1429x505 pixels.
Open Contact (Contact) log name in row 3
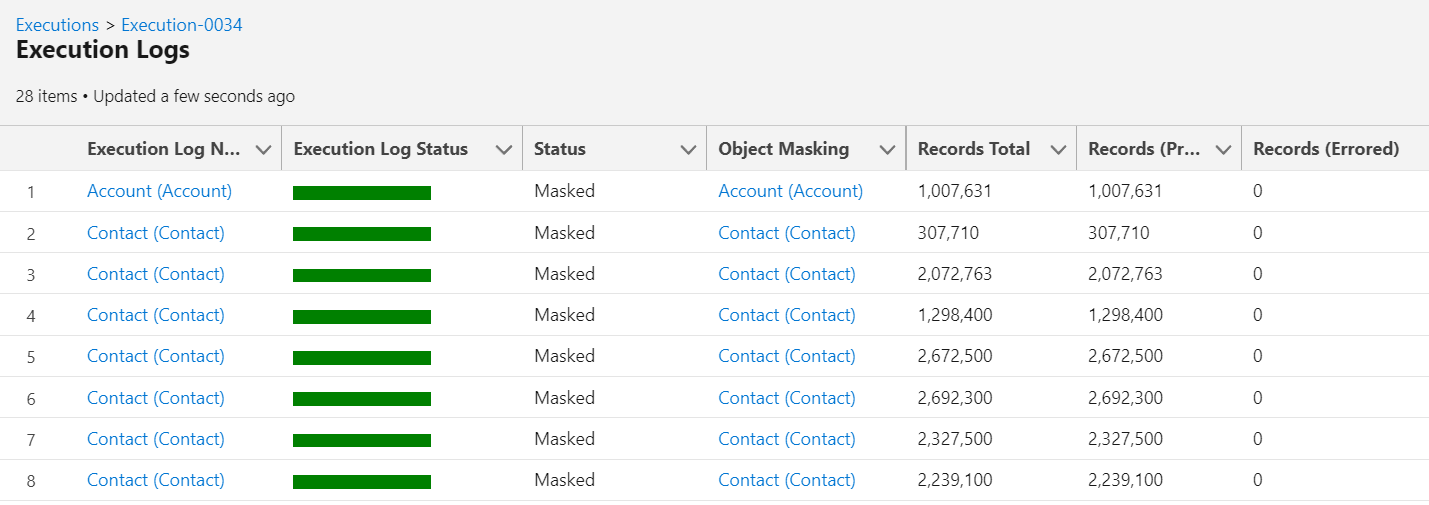pyautogui.click(x=156, y=274)
